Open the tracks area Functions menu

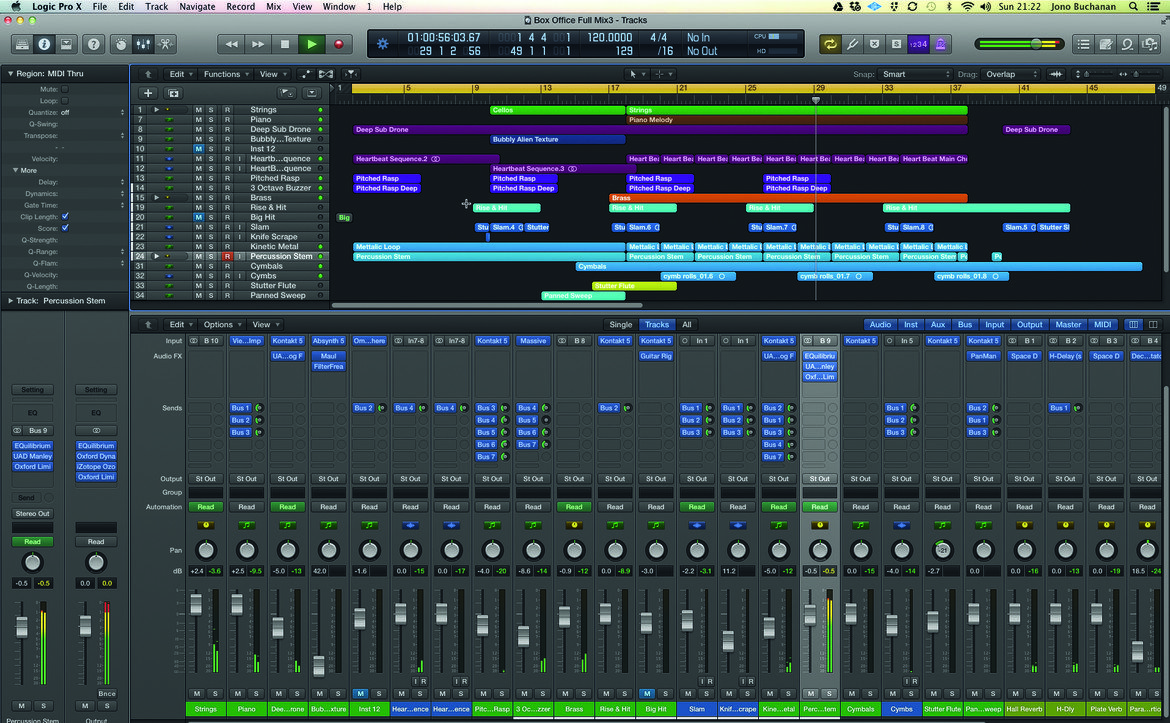pos(226,74)
